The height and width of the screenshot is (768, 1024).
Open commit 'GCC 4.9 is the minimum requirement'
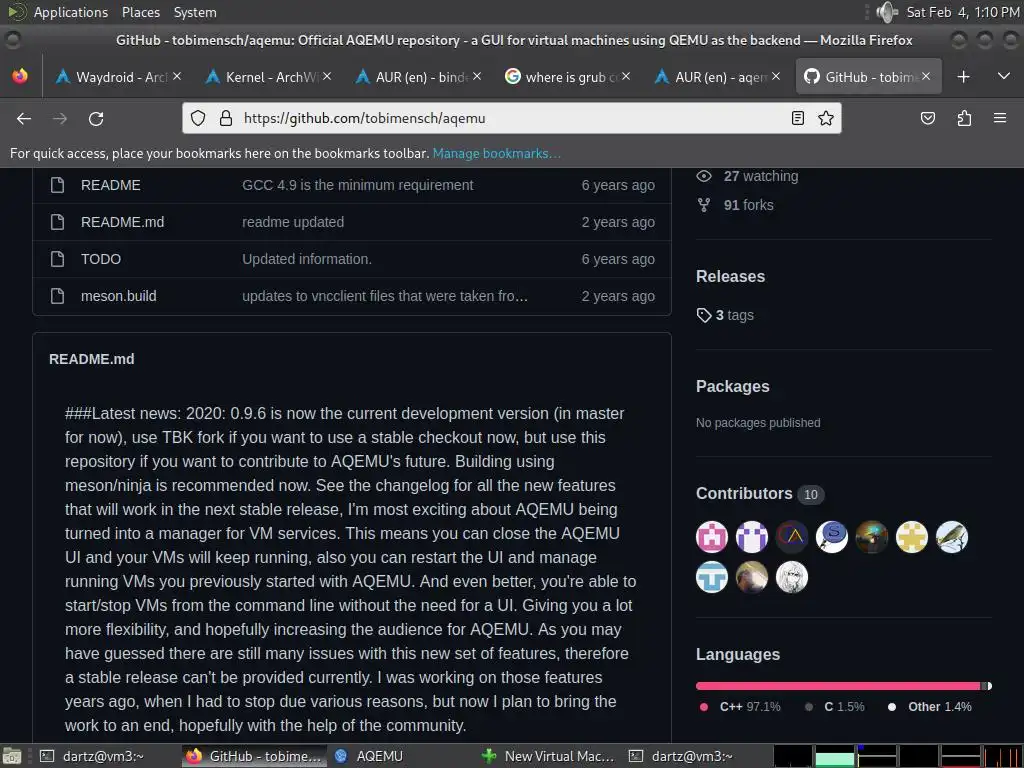pyautogui.click(x=357, y=185)
